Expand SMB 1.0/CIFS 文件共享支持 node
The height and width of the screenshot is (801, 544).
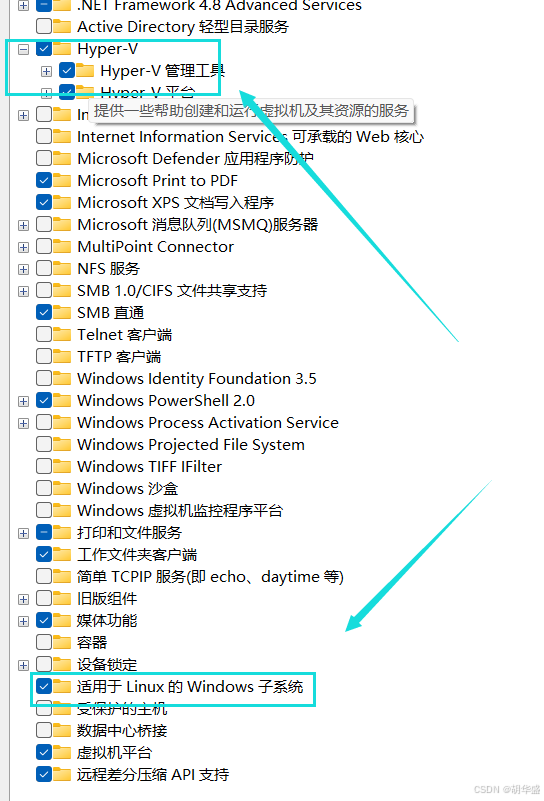(x=23, y=291)
